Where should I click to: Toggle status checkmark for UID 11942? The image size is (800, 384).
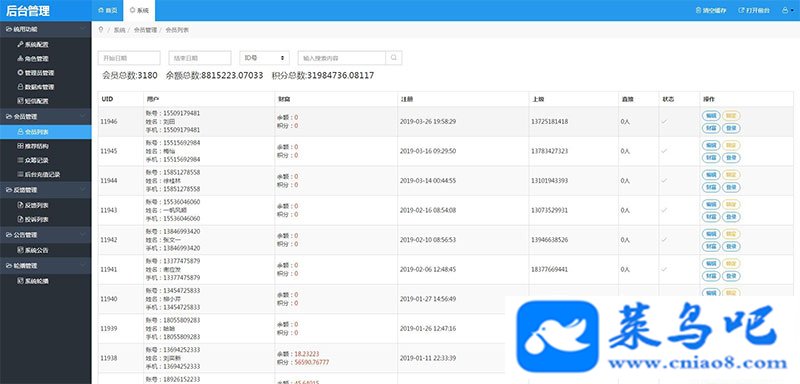[664, 240]
